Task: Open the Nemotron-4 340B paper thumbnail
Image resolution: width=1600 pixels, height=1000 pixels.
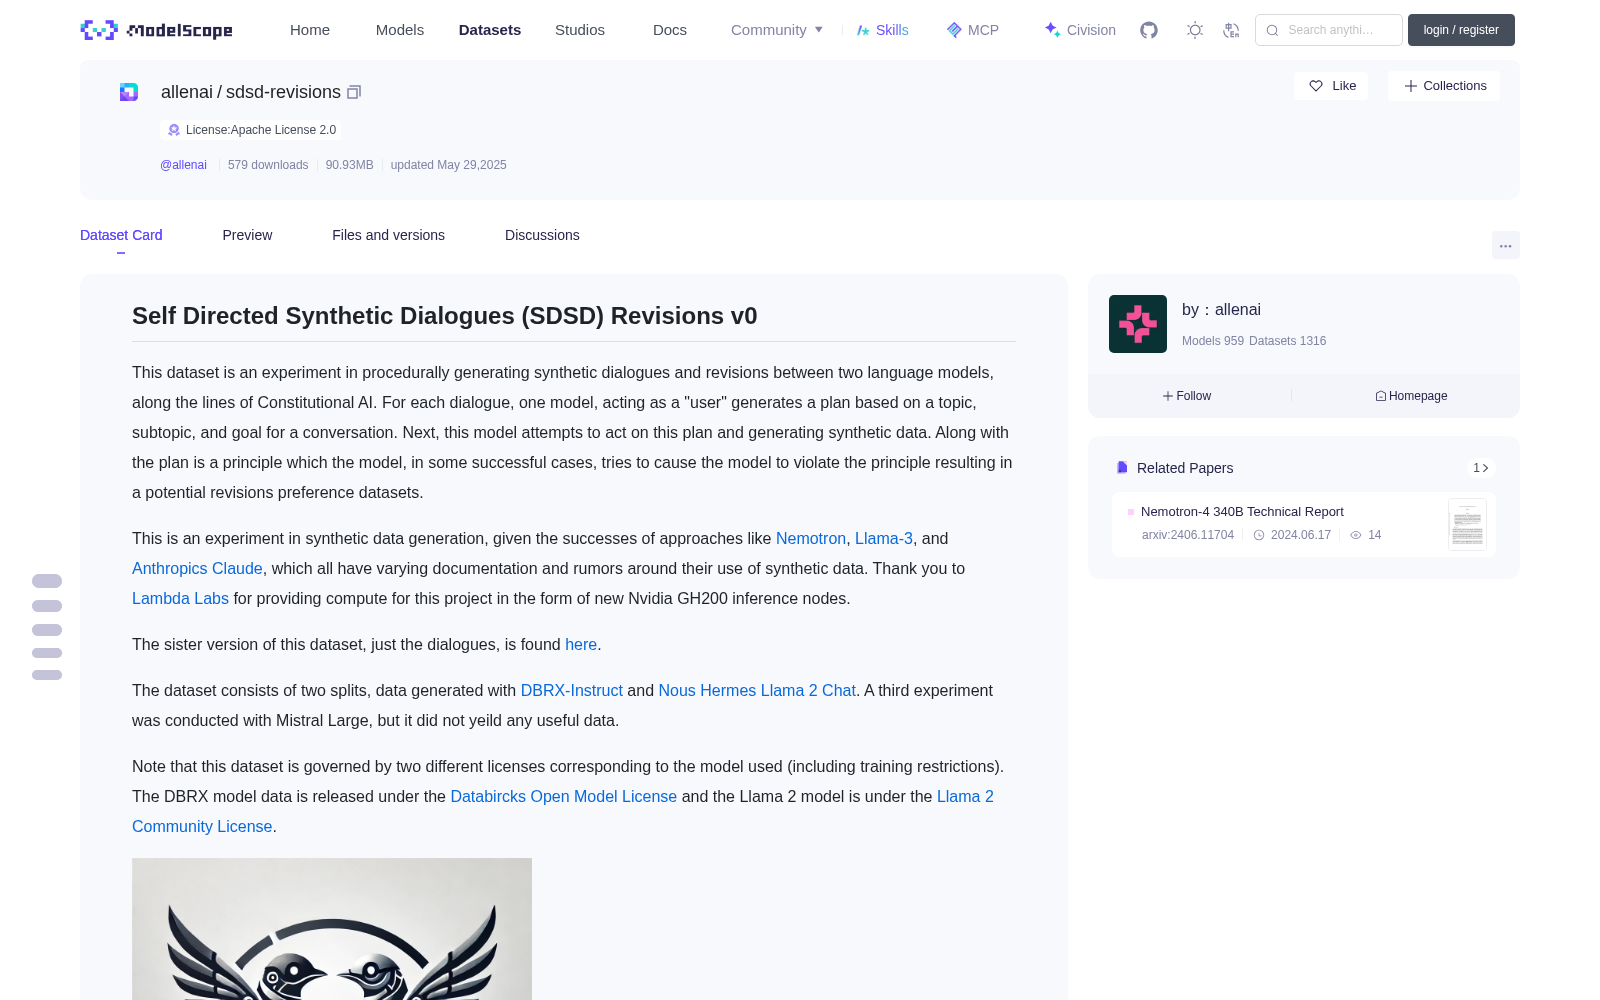Action: (x=1467, y=524)
